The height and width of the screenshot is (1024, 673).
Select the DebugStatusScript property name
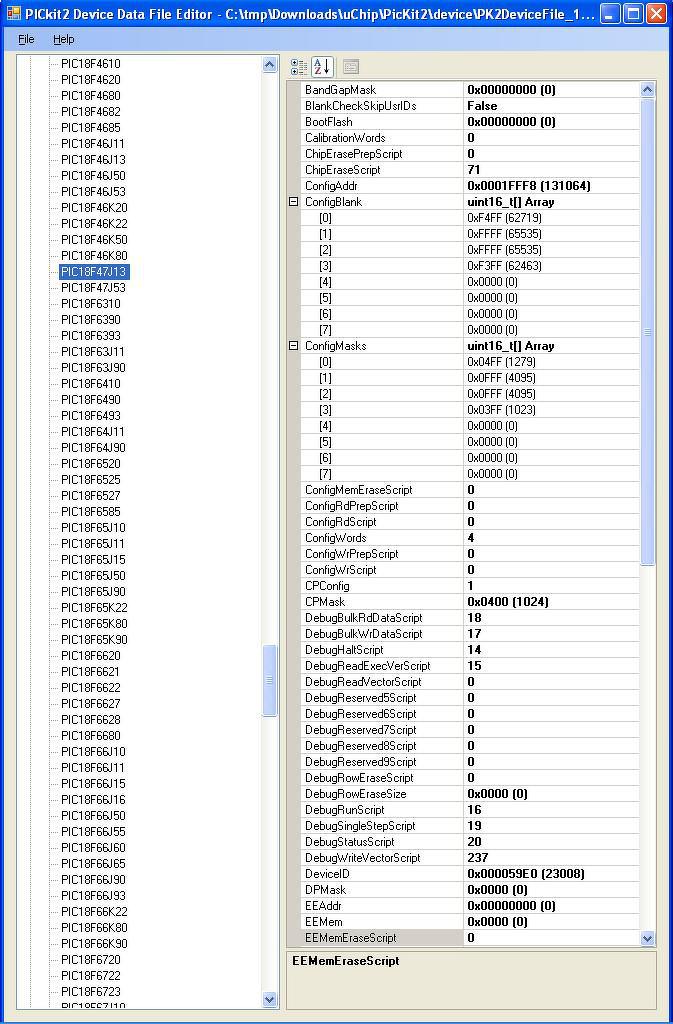coord(349,842)
